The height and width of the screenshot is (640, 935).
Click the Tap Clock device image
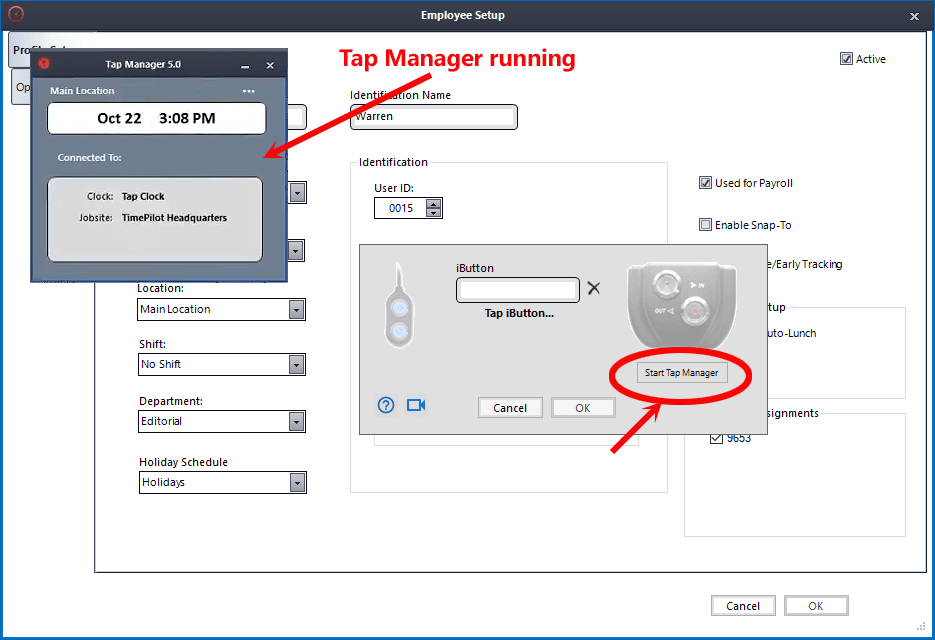coord(682,304)
